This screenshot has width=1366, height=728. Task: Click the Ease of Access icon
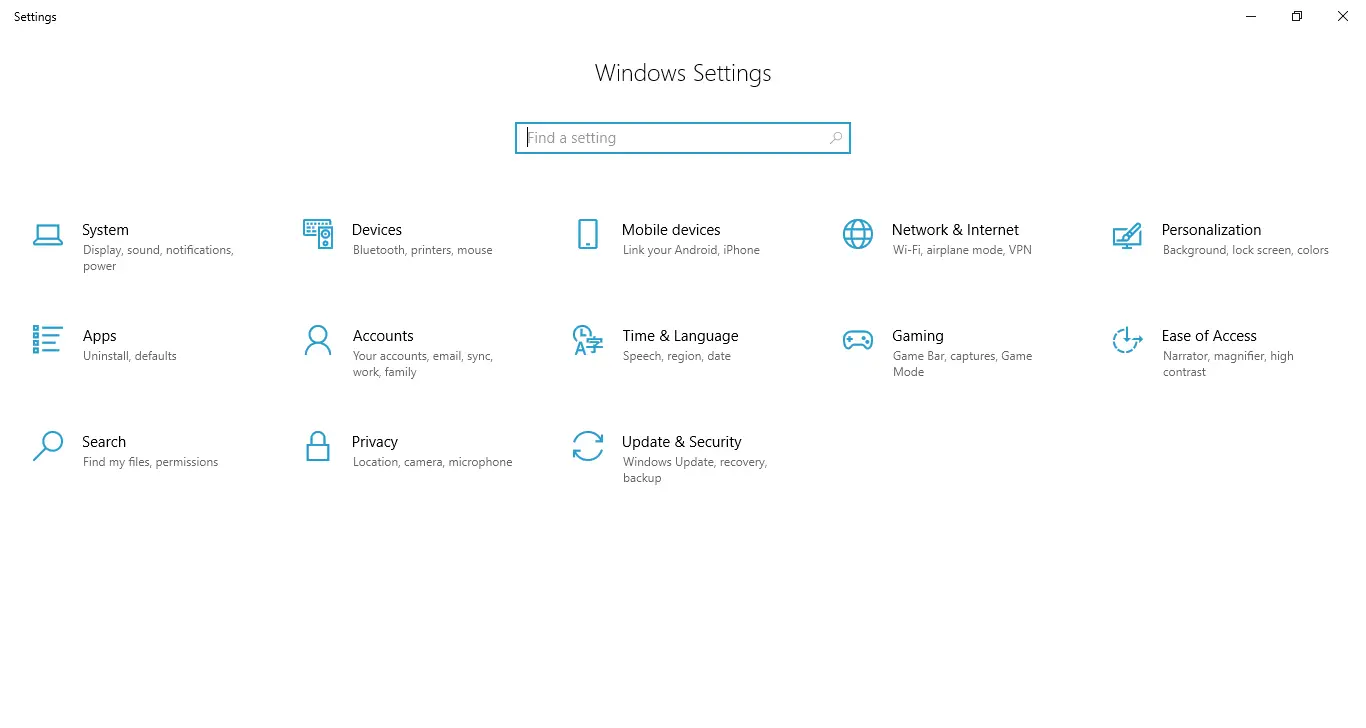point(1128,340)
